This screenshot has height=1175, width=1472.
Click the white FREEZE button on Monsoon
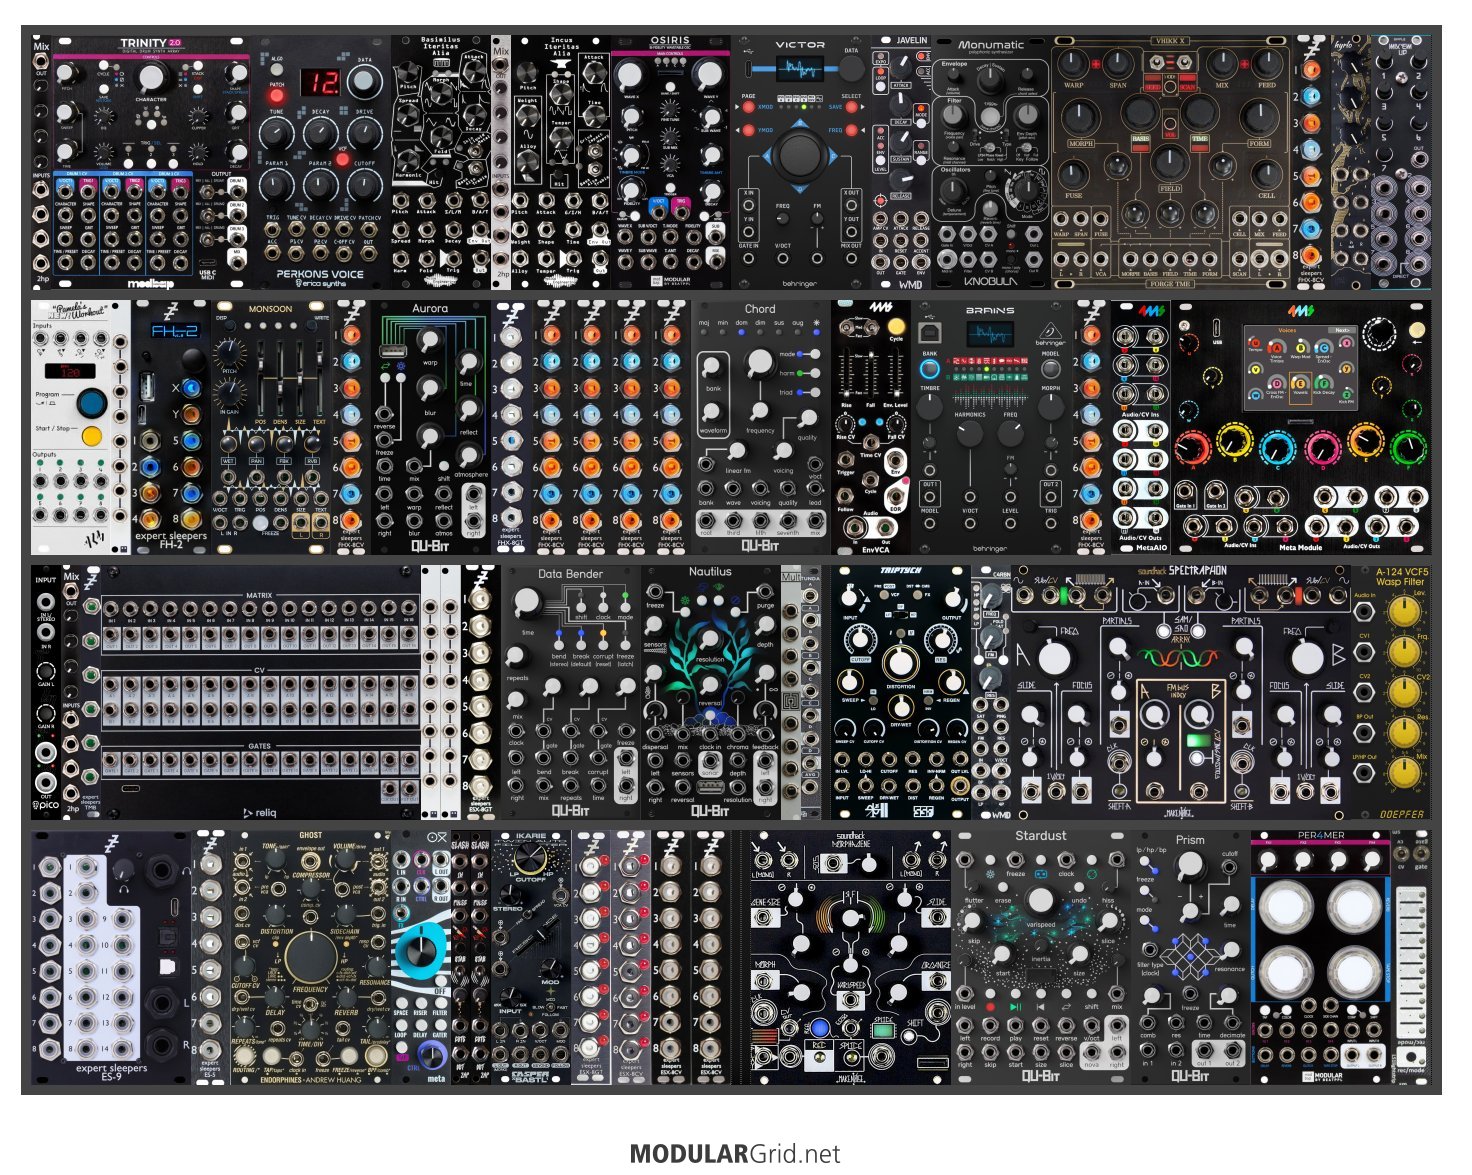[x=259, y=522]
